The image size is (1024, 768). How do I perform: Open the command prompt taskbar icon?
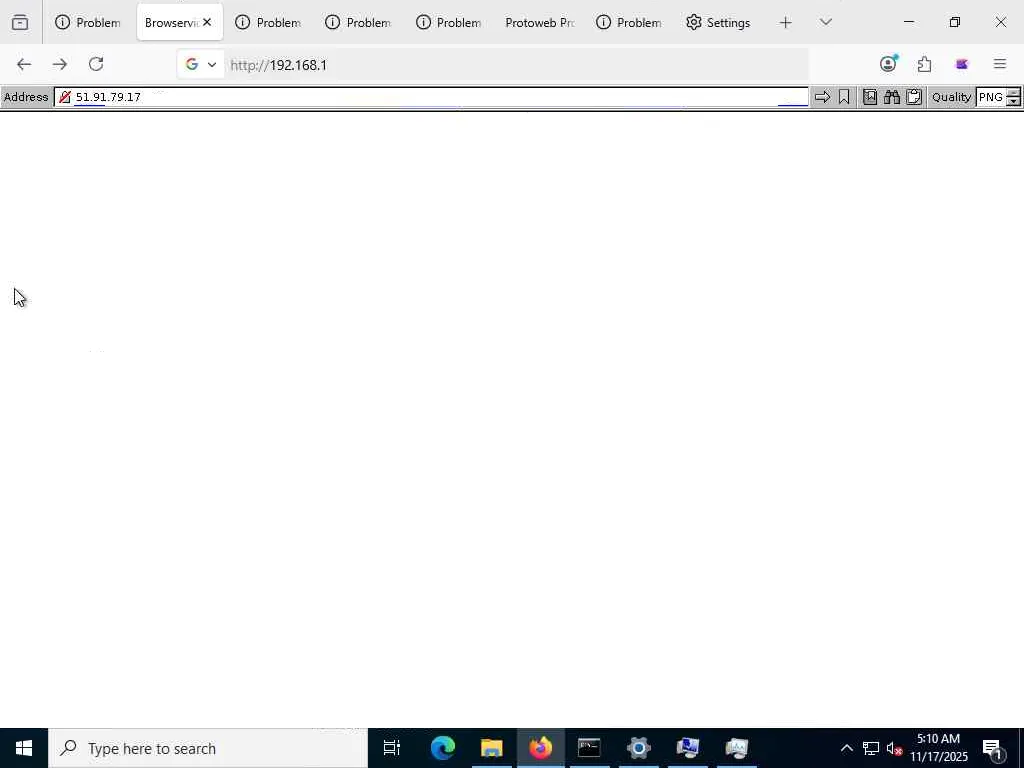589,748
